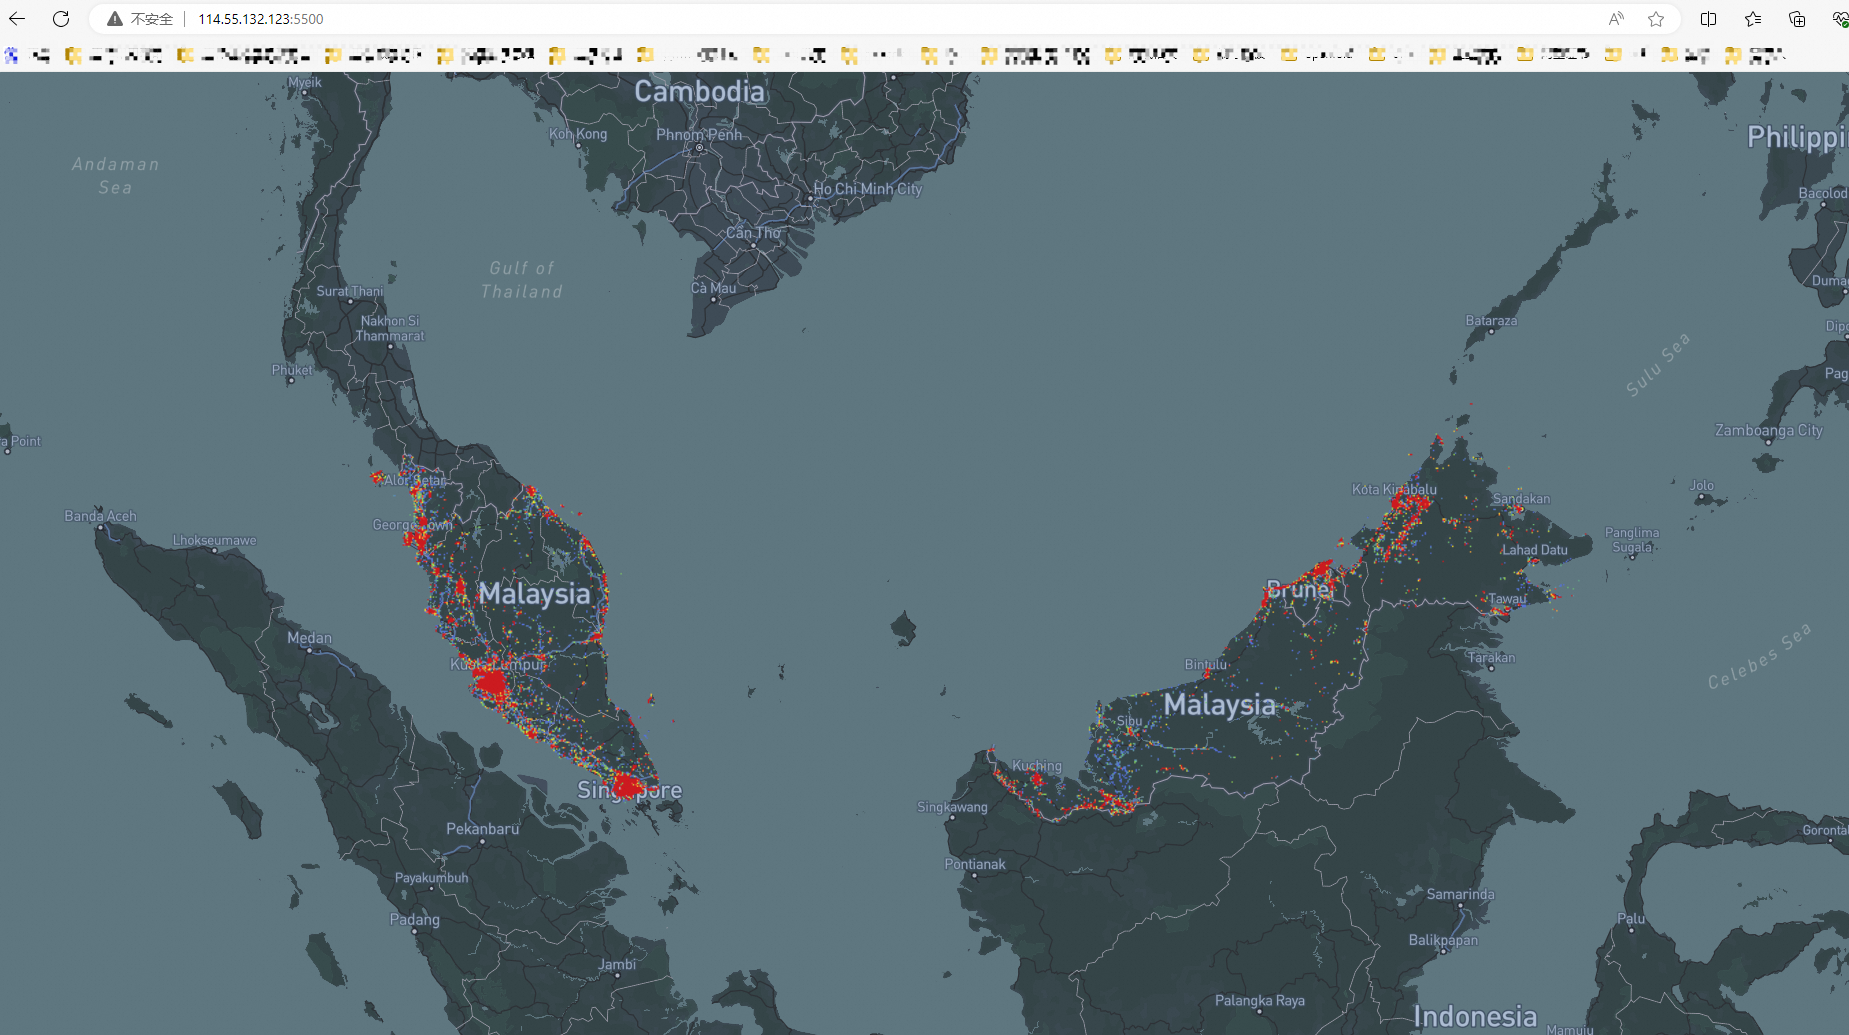Click the Banda Aceh city label

pos(100,516)
